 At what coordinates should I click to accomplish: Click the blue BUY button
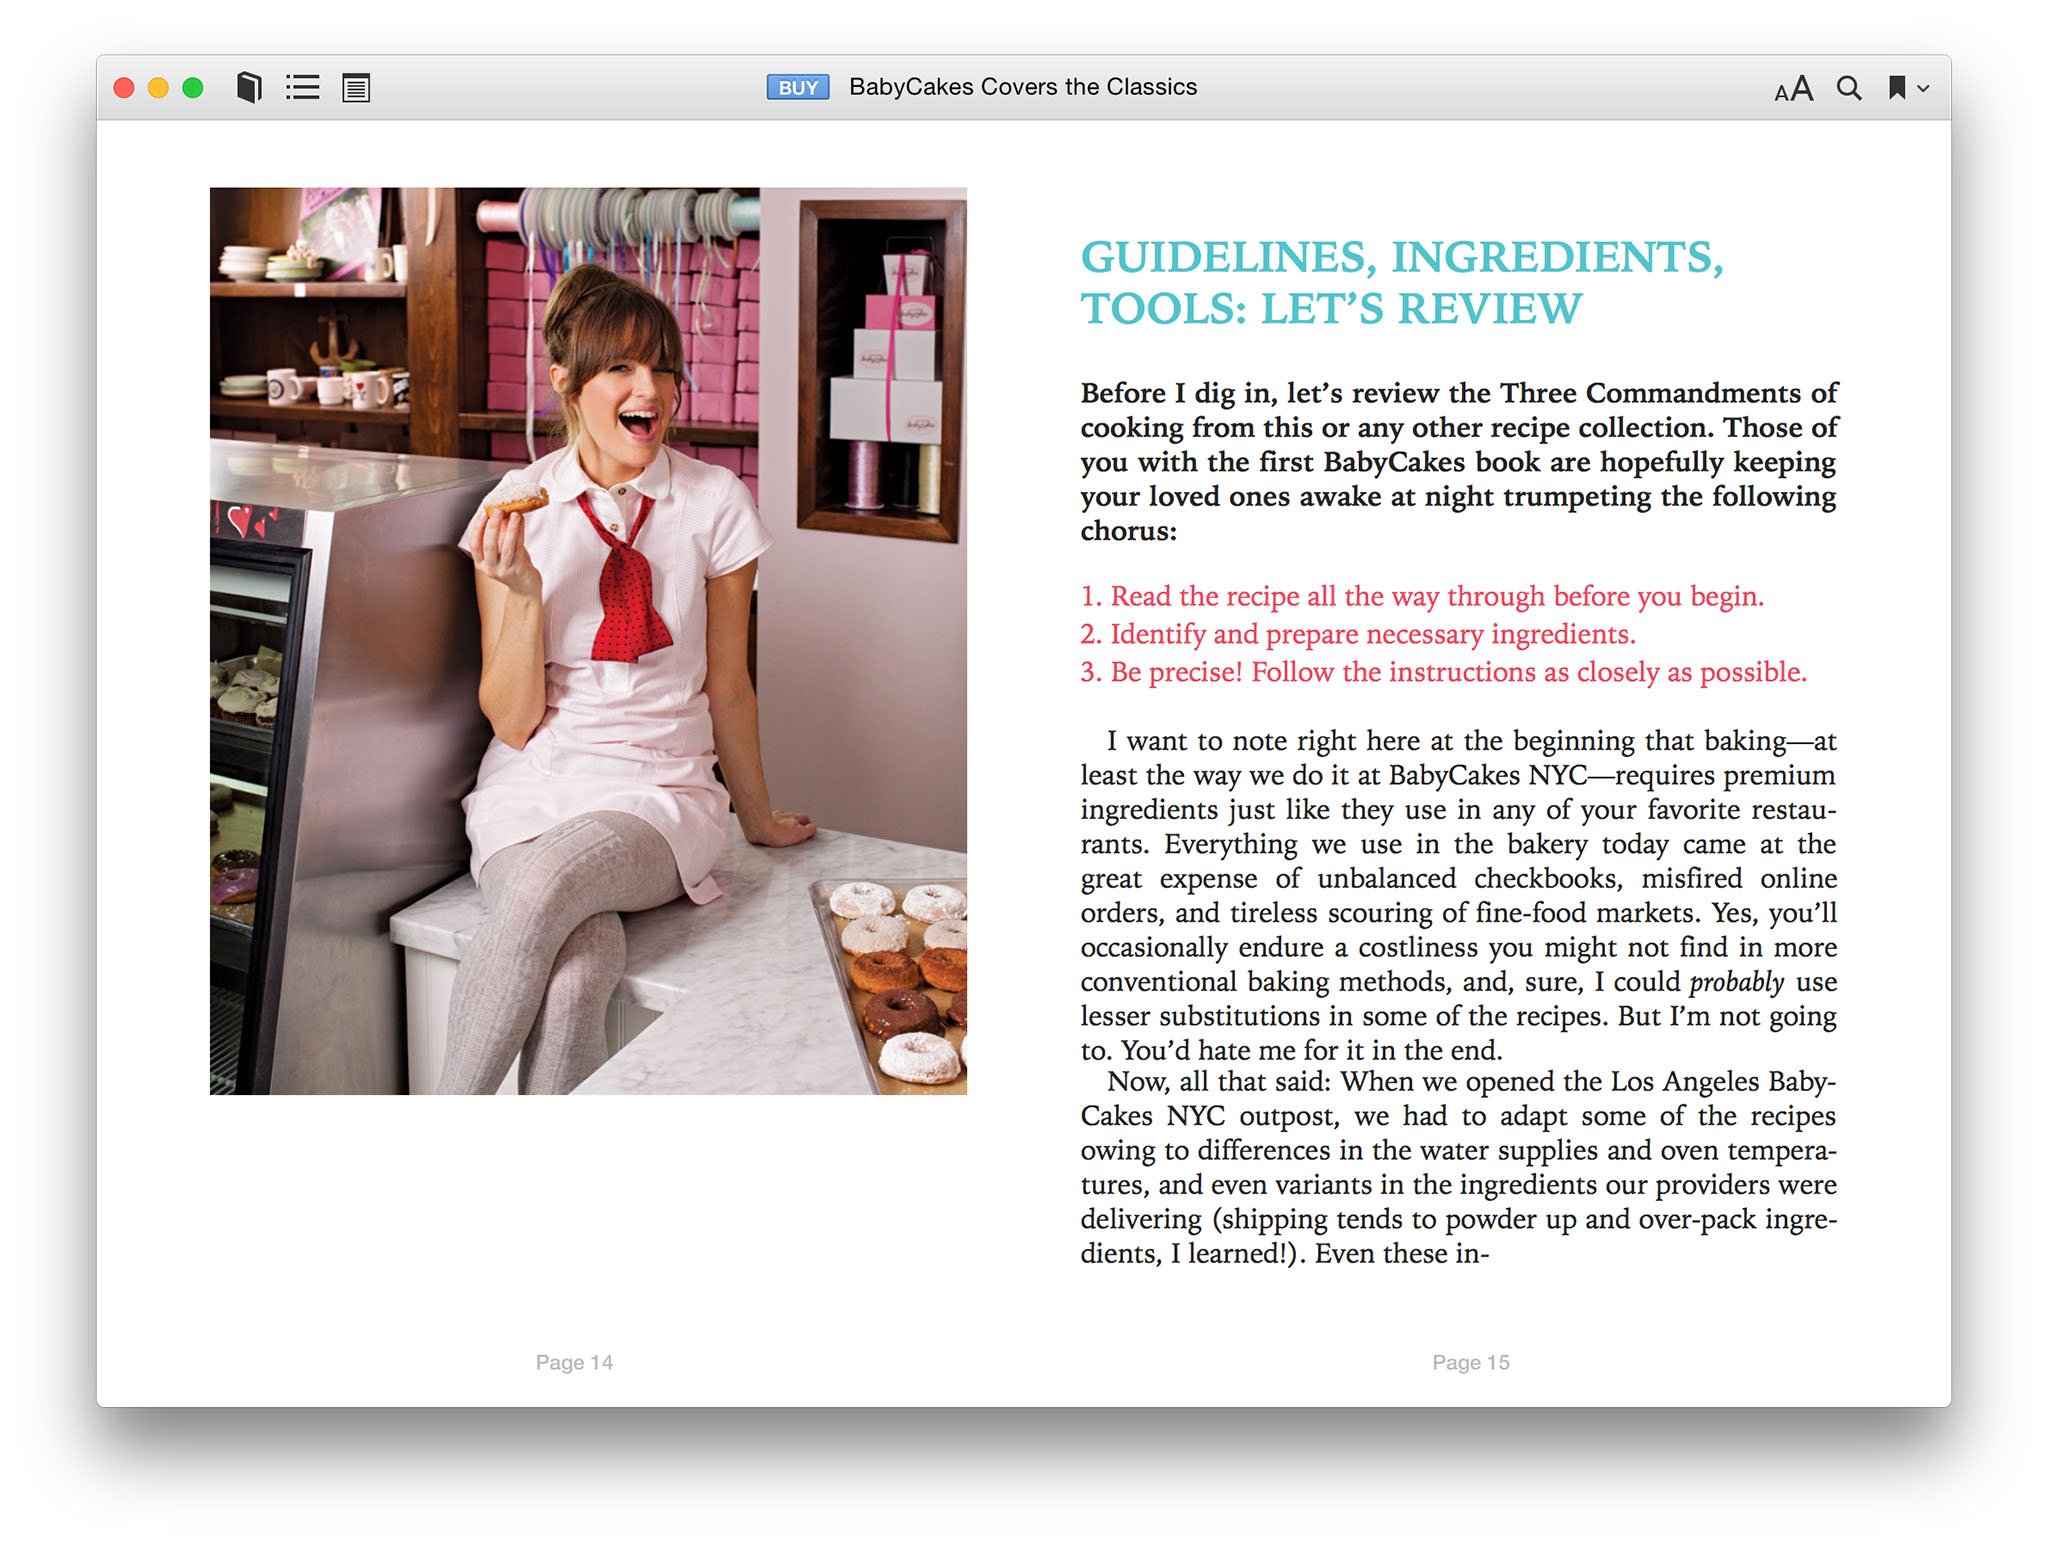797,87
